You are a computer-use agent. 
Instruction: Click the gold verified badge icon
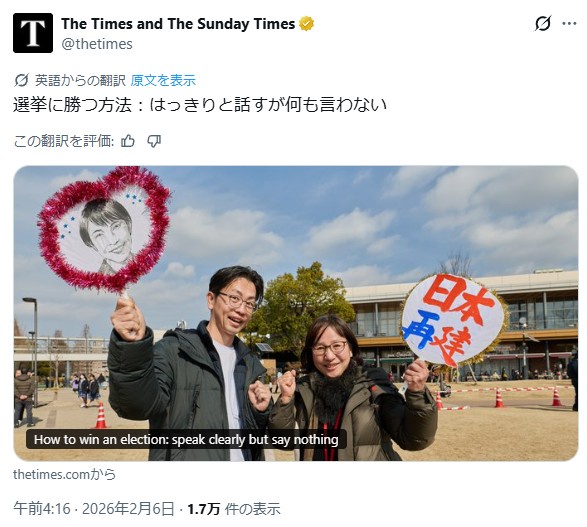[x=307, y=24]
